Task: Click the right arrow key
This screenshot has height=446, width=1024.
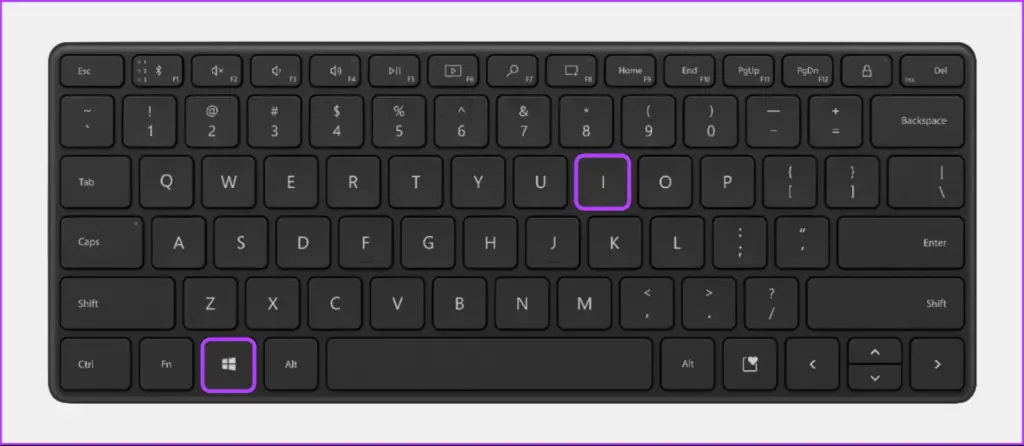Action: pyautogui.click(x=937, y=364)
